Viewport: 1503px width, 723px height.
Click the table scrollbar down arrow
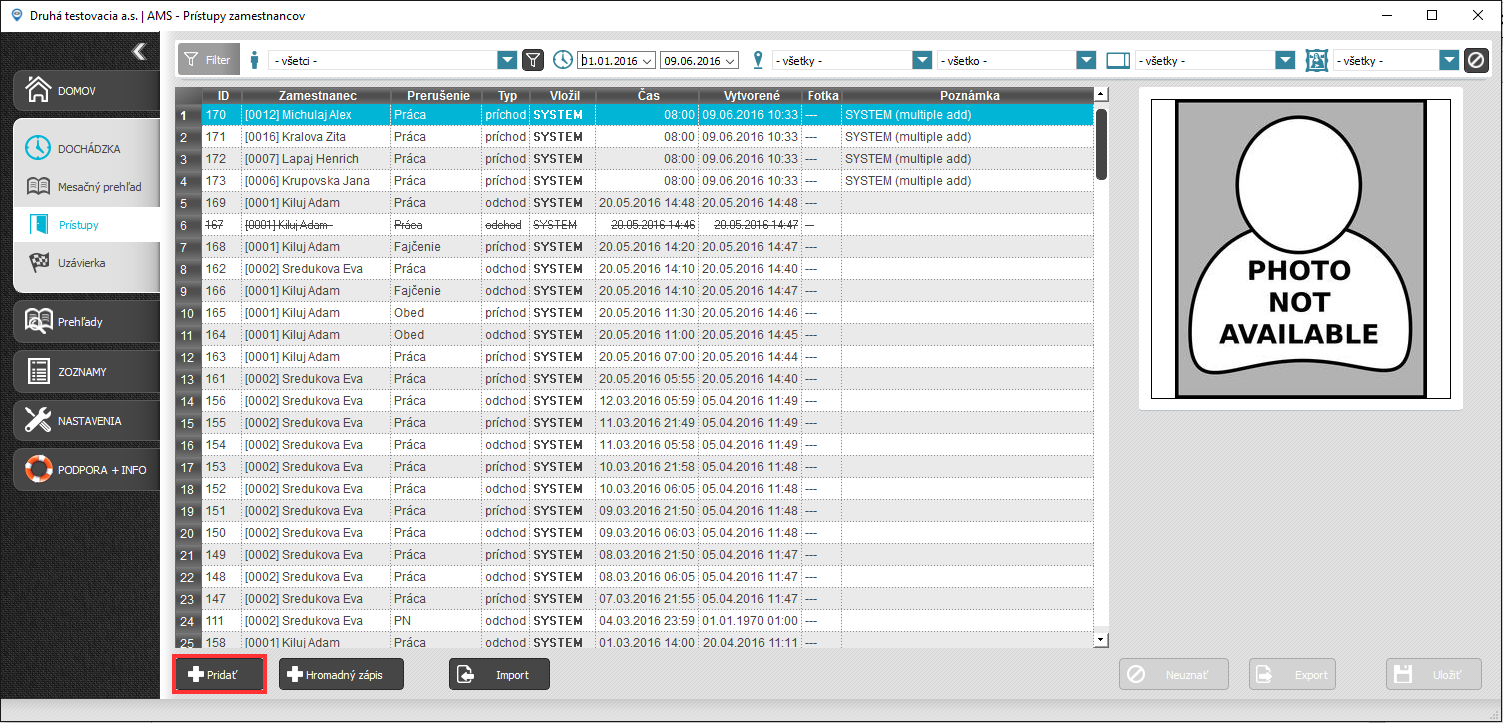(1102, 638)
